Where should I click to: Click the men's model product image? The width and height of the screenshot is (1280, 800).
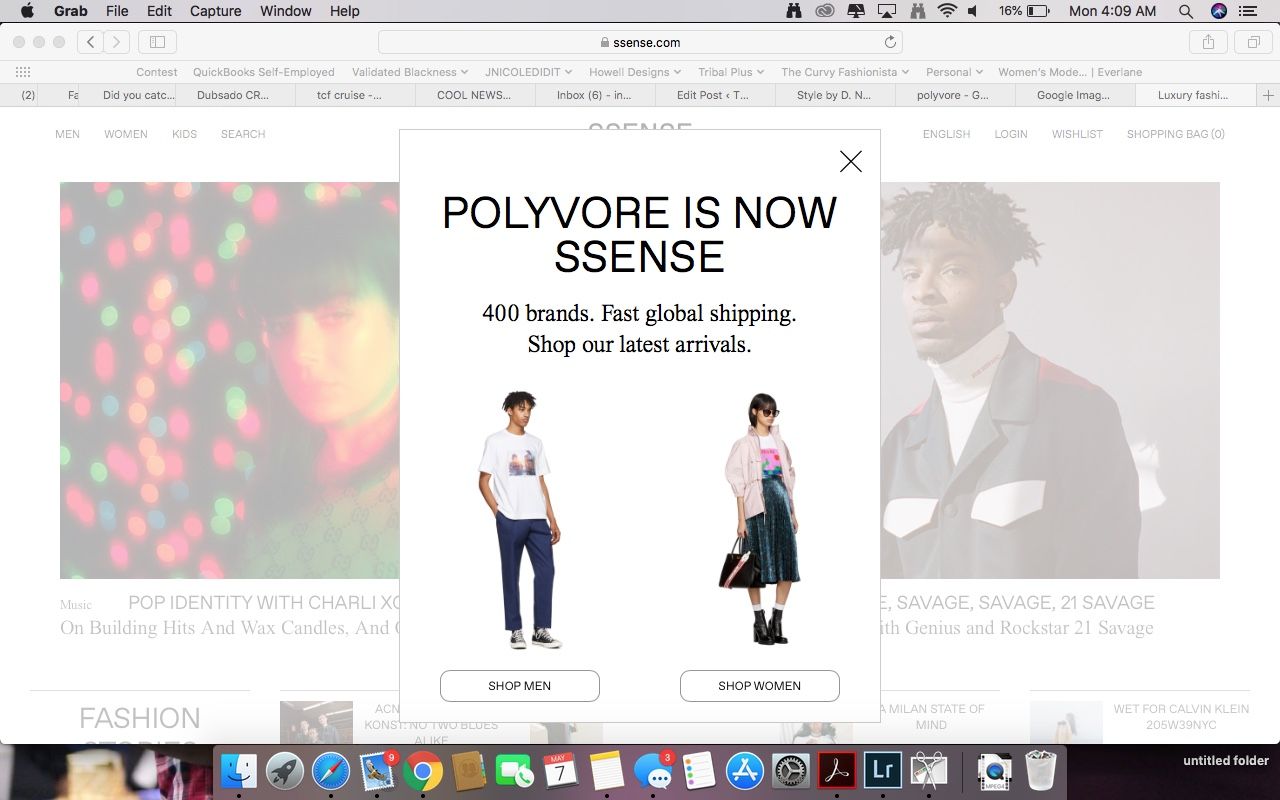[x=520, y=520]
